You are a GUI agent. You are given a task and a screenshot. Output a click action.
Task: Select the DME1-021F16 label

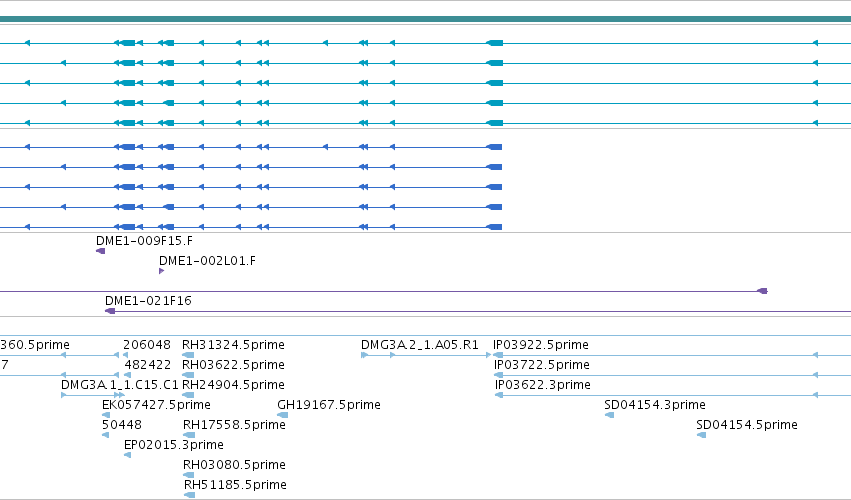[148, 301]
